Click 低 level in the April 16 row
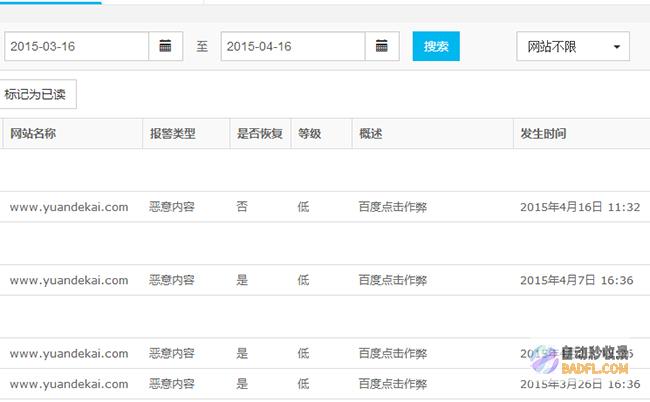Viewport: 650px width, 402px height. [303, 206]
